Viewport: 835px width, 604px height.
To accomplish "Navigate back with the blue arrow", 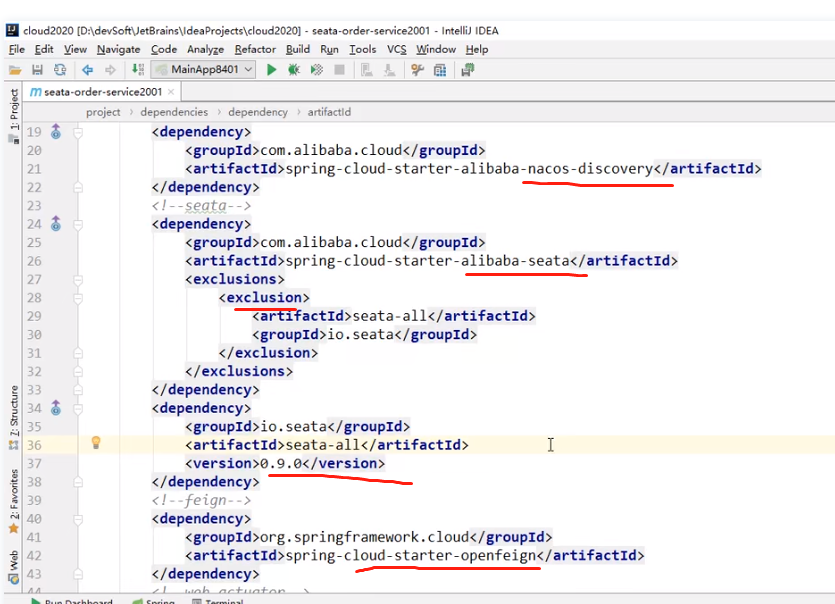I will click(x=87, y=70).
